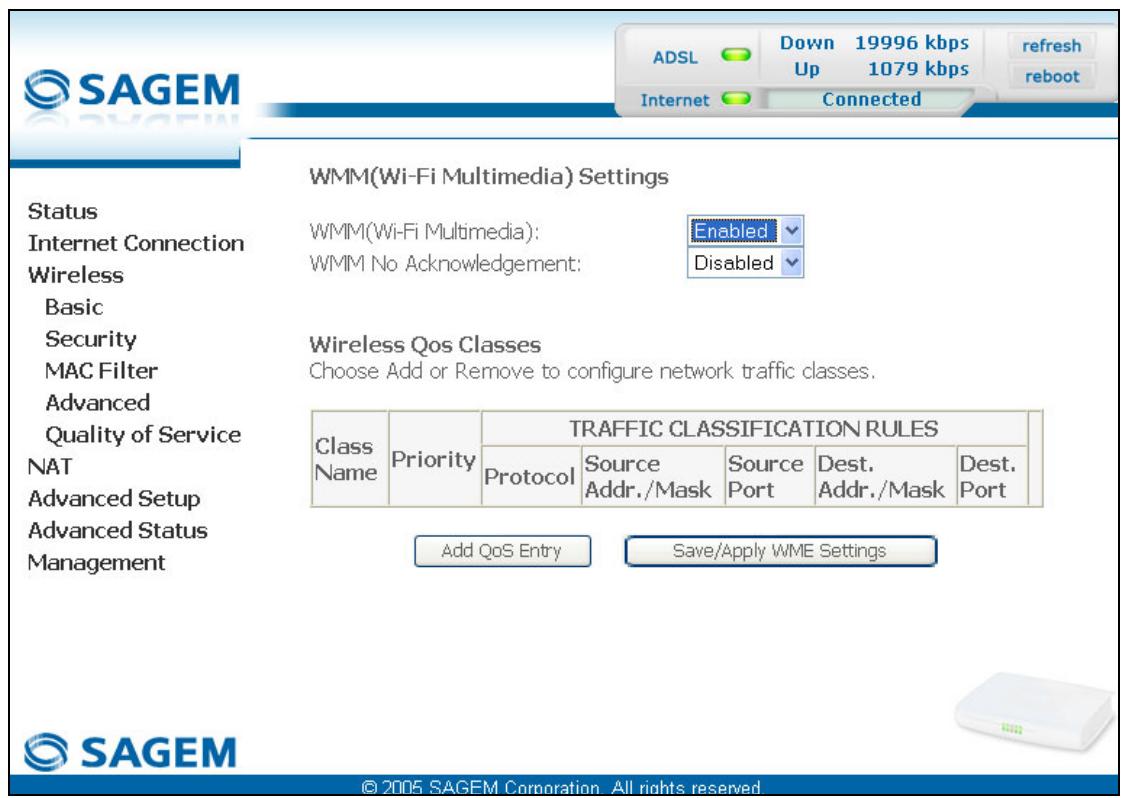The height and width of the screenshot is (798, 1121).
Task: Click the Up 1079 kbps value
Action: 918,69
